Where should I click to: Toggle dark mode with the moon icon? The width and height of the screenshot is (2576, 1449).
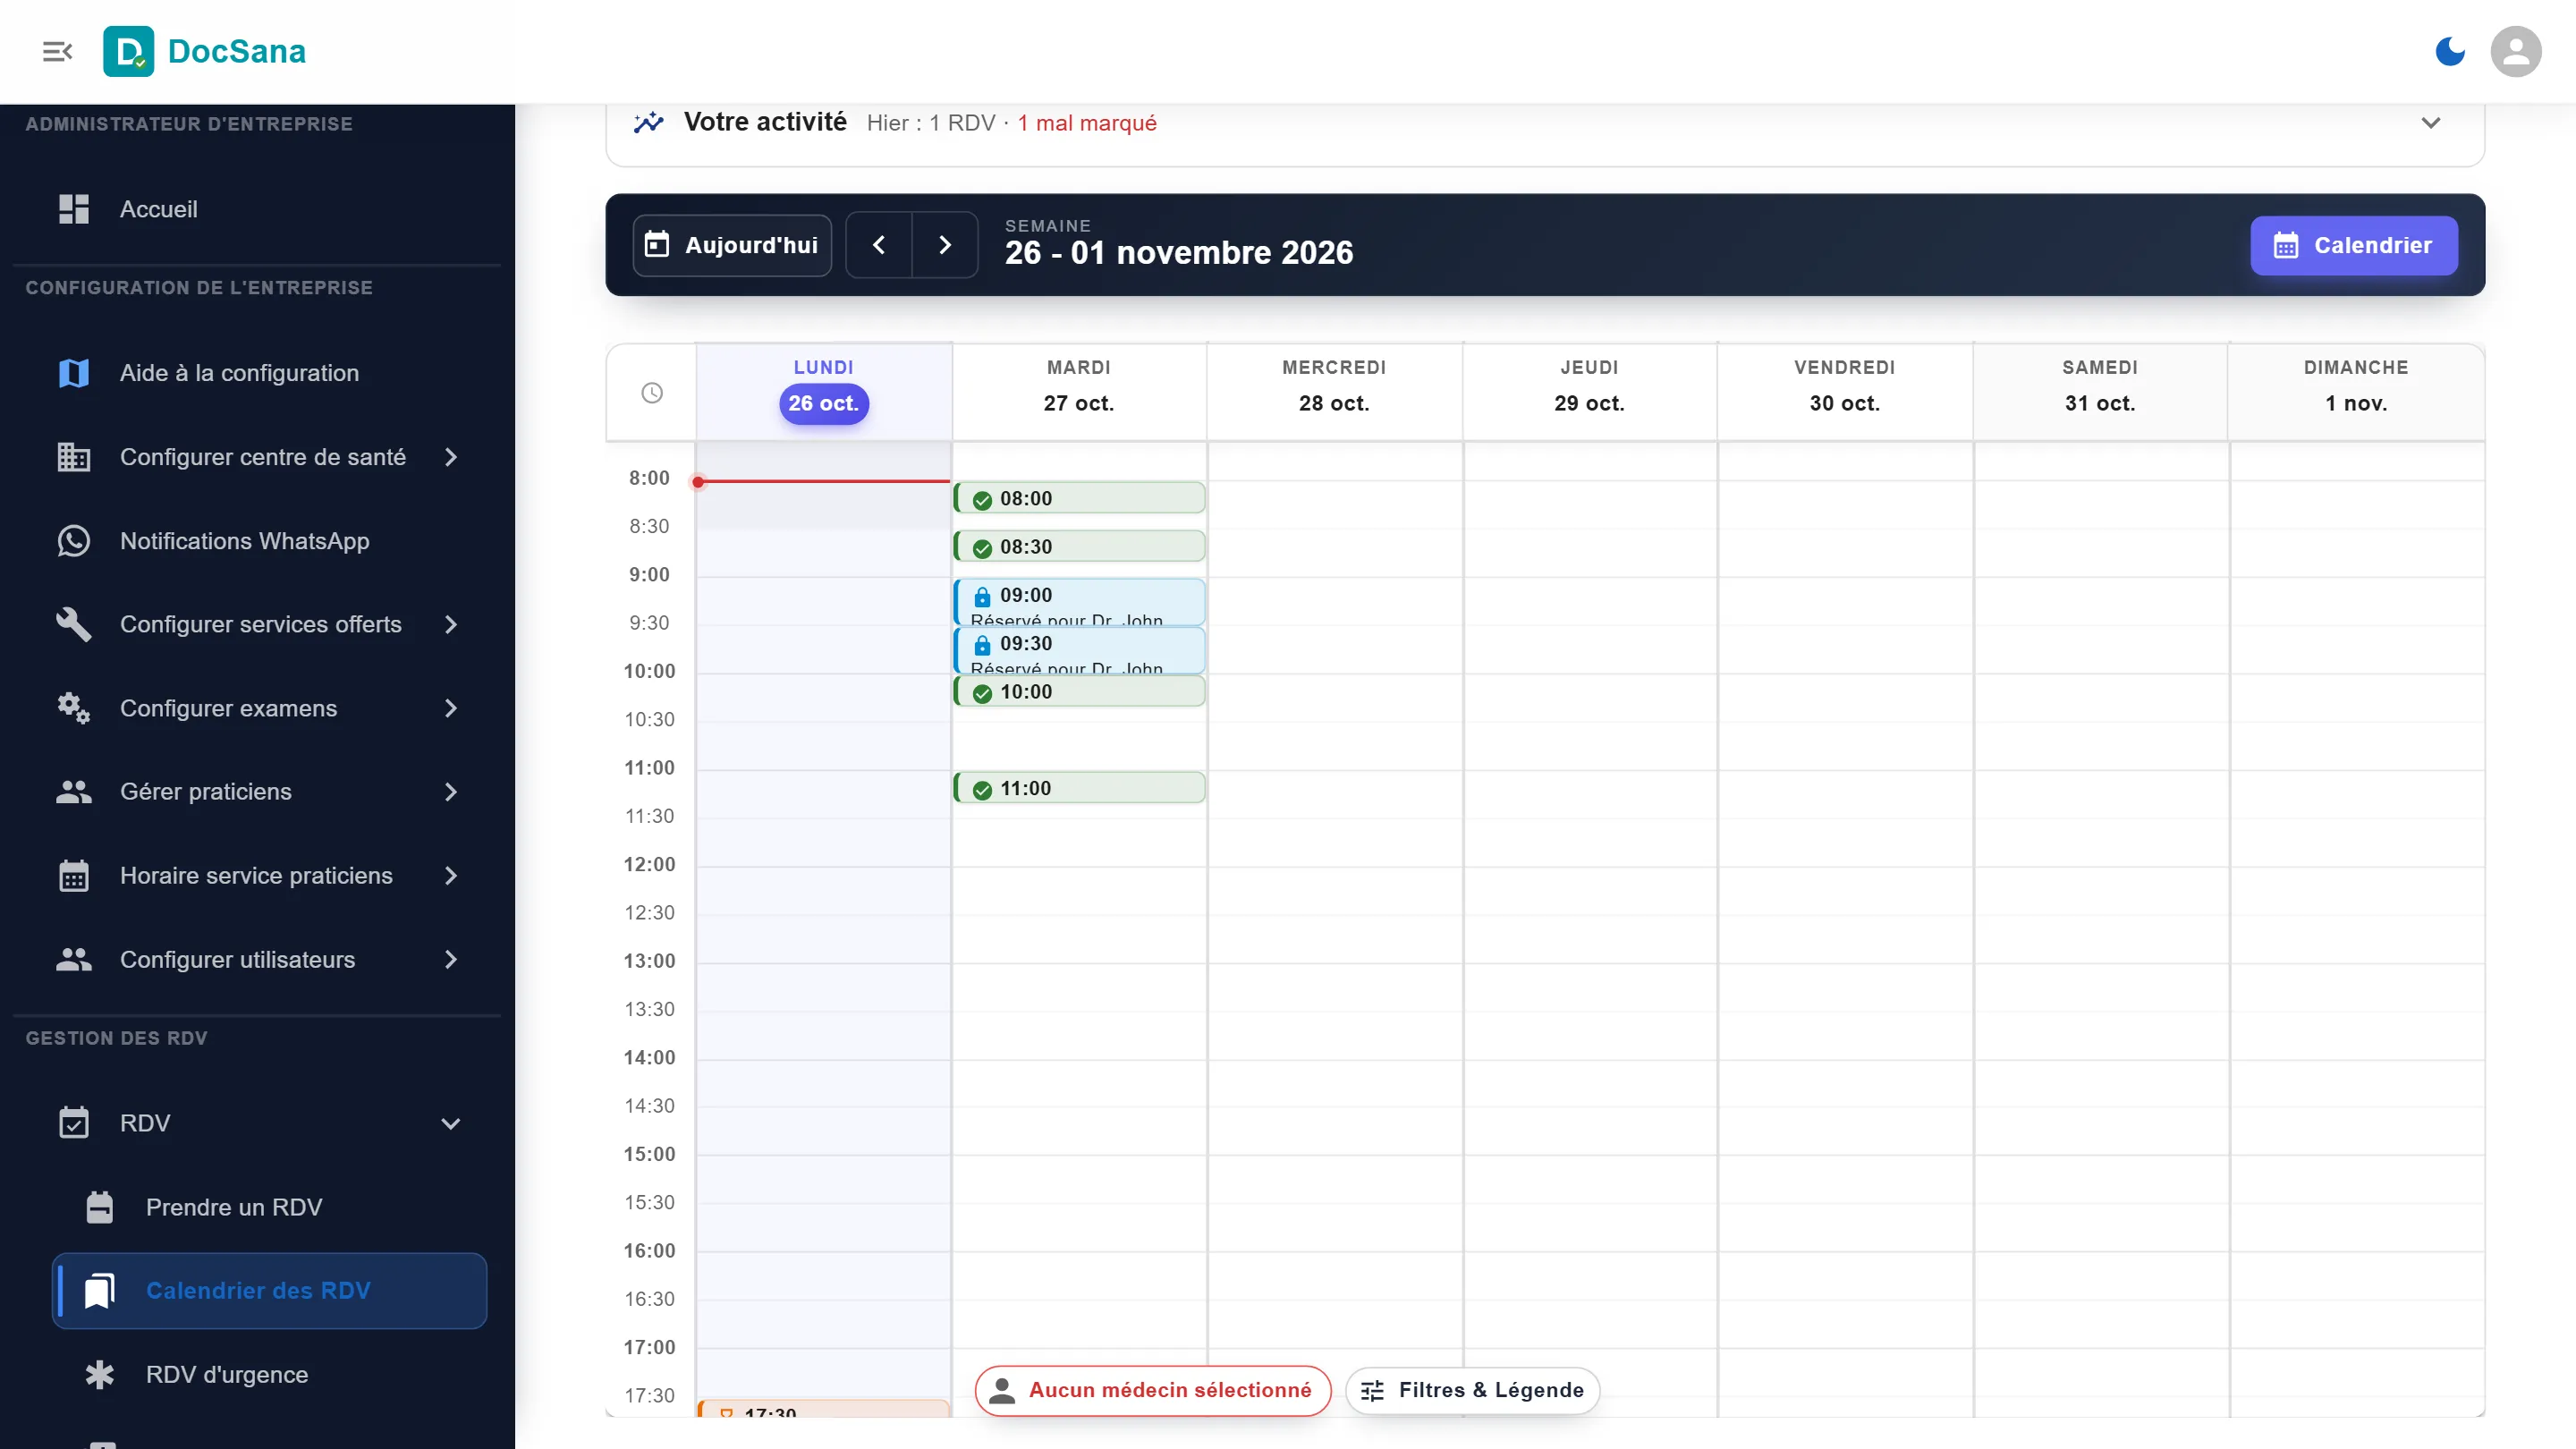tap(2449, 51)
